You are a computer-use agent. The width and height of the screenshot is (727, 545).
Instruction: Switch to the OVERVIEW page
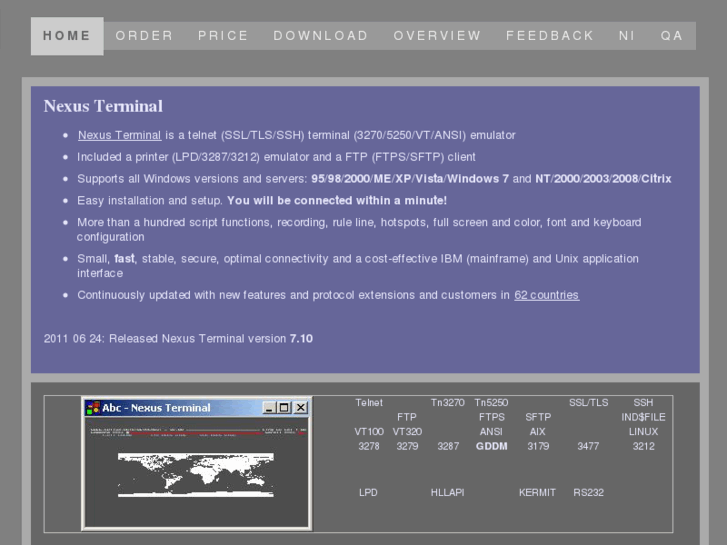coord(437,36)
